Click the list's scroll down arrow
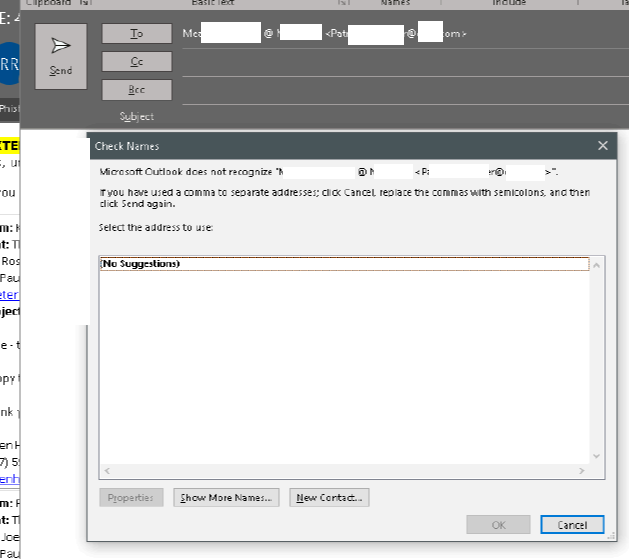The height and width of the screenshot is (559, 629). (x=597, y=456)
